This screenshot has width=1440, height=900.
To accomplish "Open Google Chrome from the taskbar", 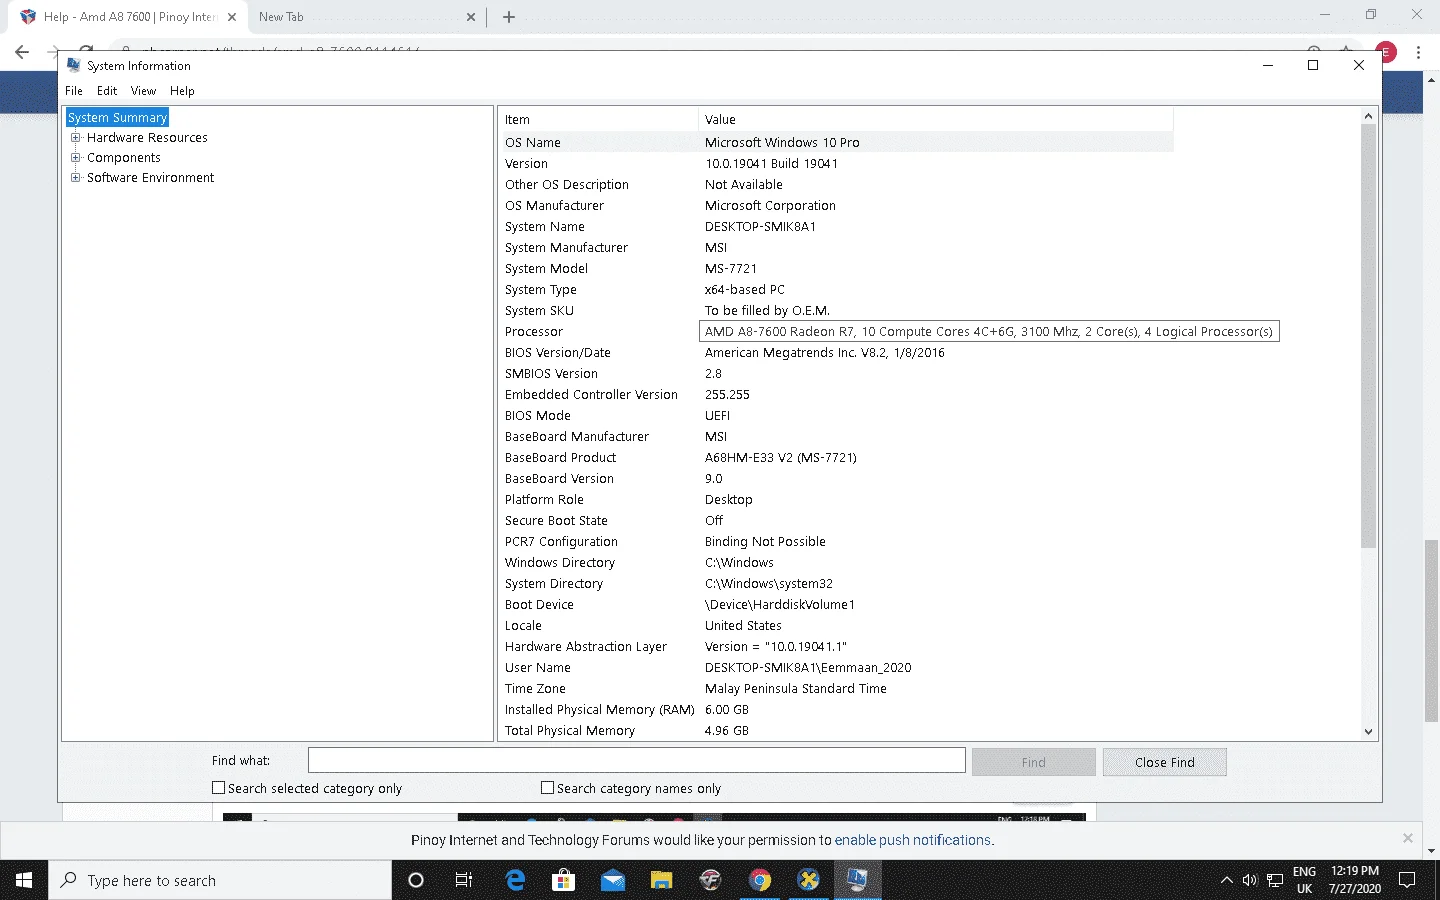I will click(x=760, y=880).
